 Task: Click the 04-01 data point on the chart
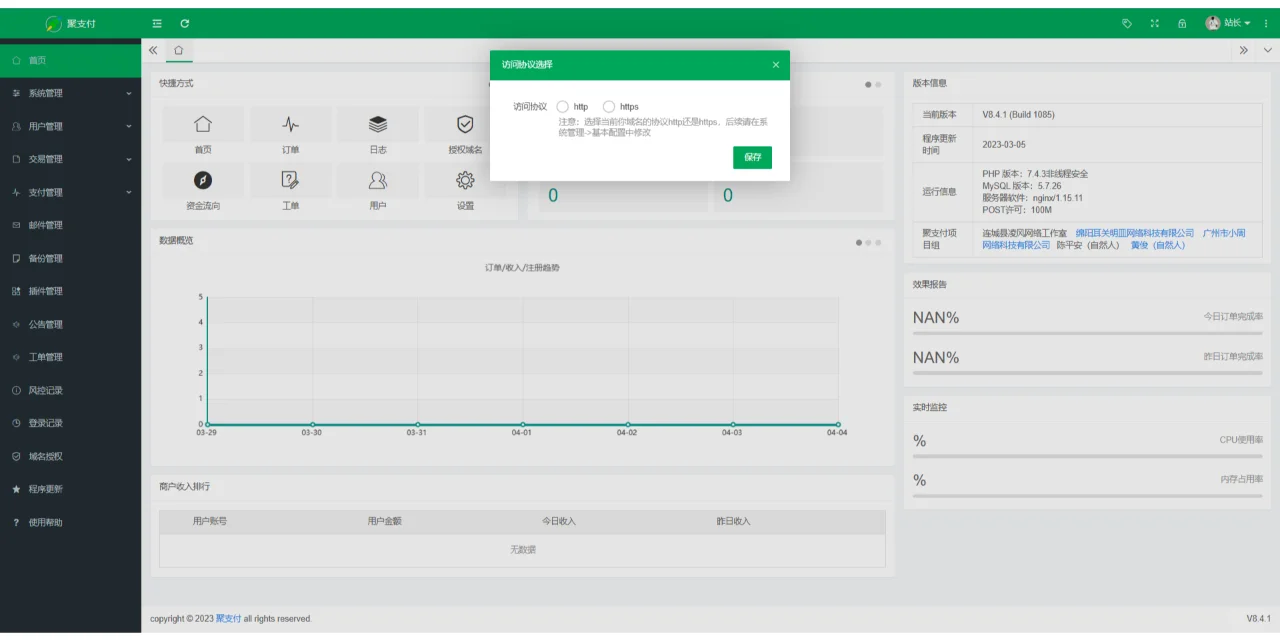(x=522, y=424)
